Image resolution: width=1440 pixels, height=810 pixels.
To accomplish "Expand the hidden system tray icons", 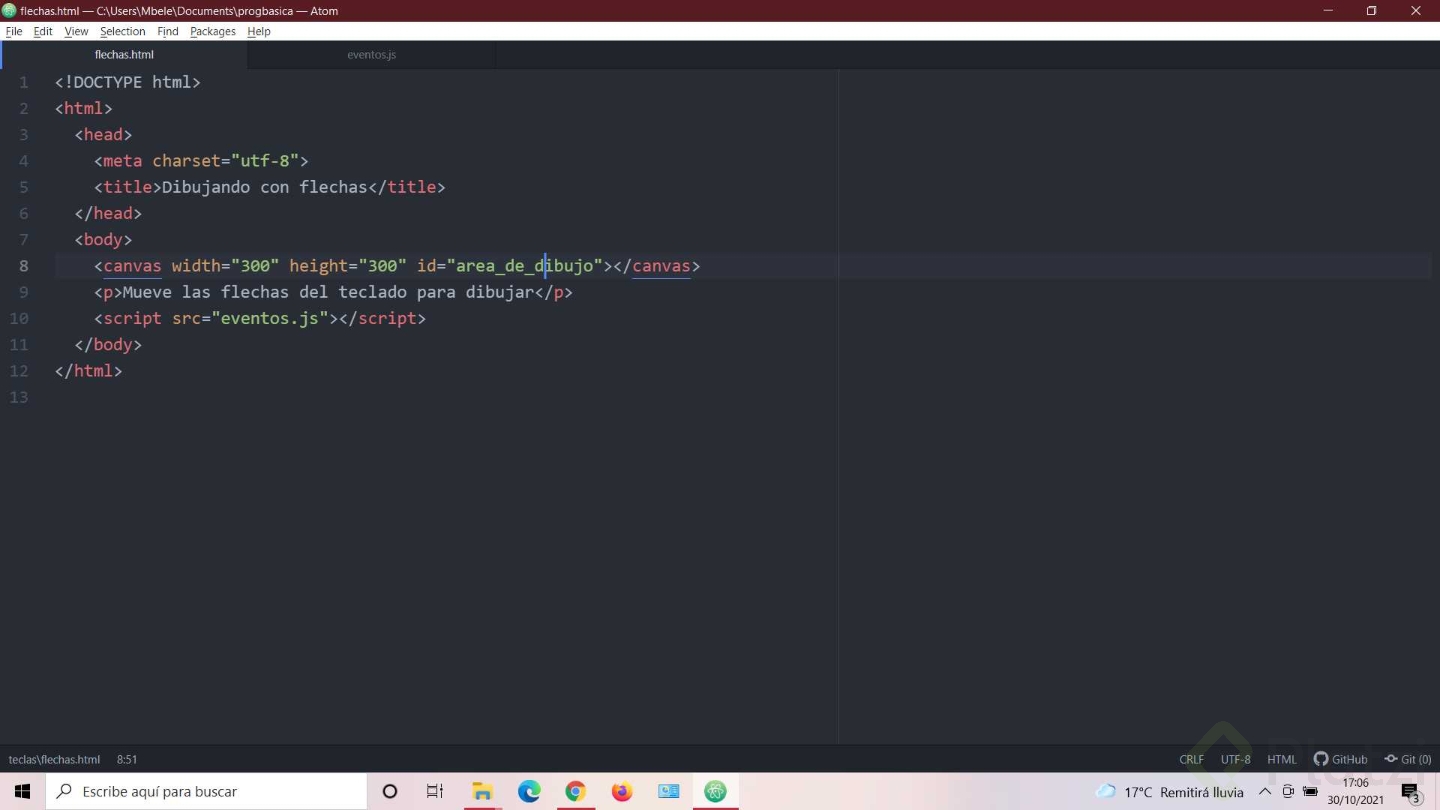I will 1265,791.
